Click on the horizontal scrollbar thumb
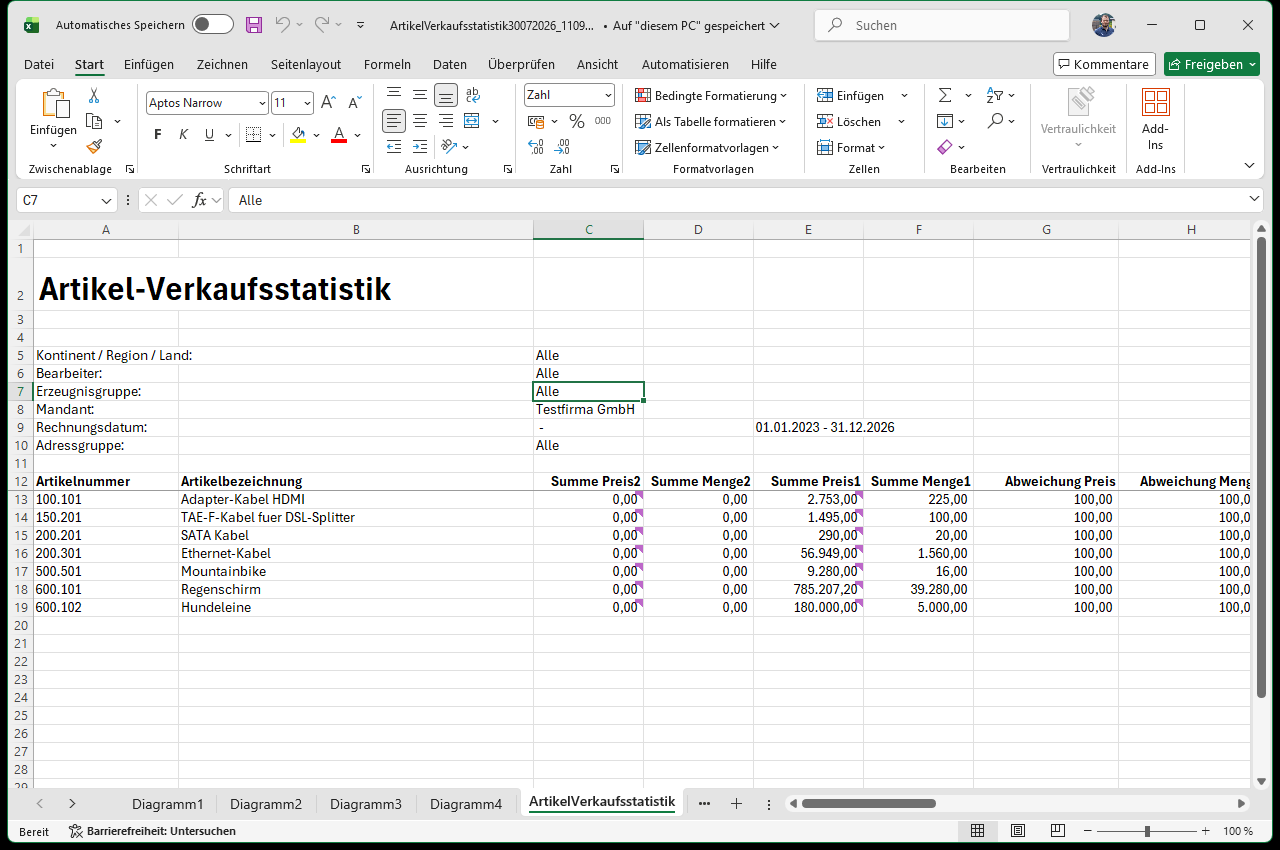Viewport: 1280px width, 850px height. [x=868, y=803]
